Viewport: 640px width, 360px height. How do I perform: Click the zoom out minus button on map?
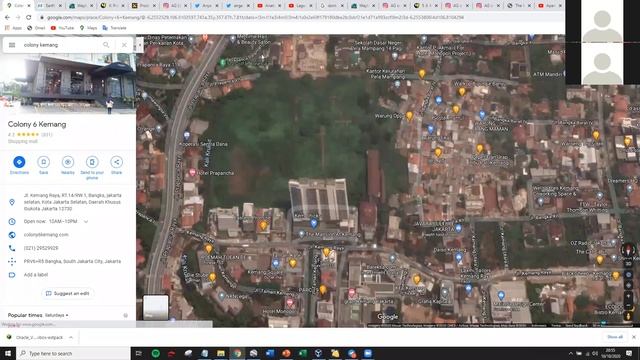pos(629,305)
